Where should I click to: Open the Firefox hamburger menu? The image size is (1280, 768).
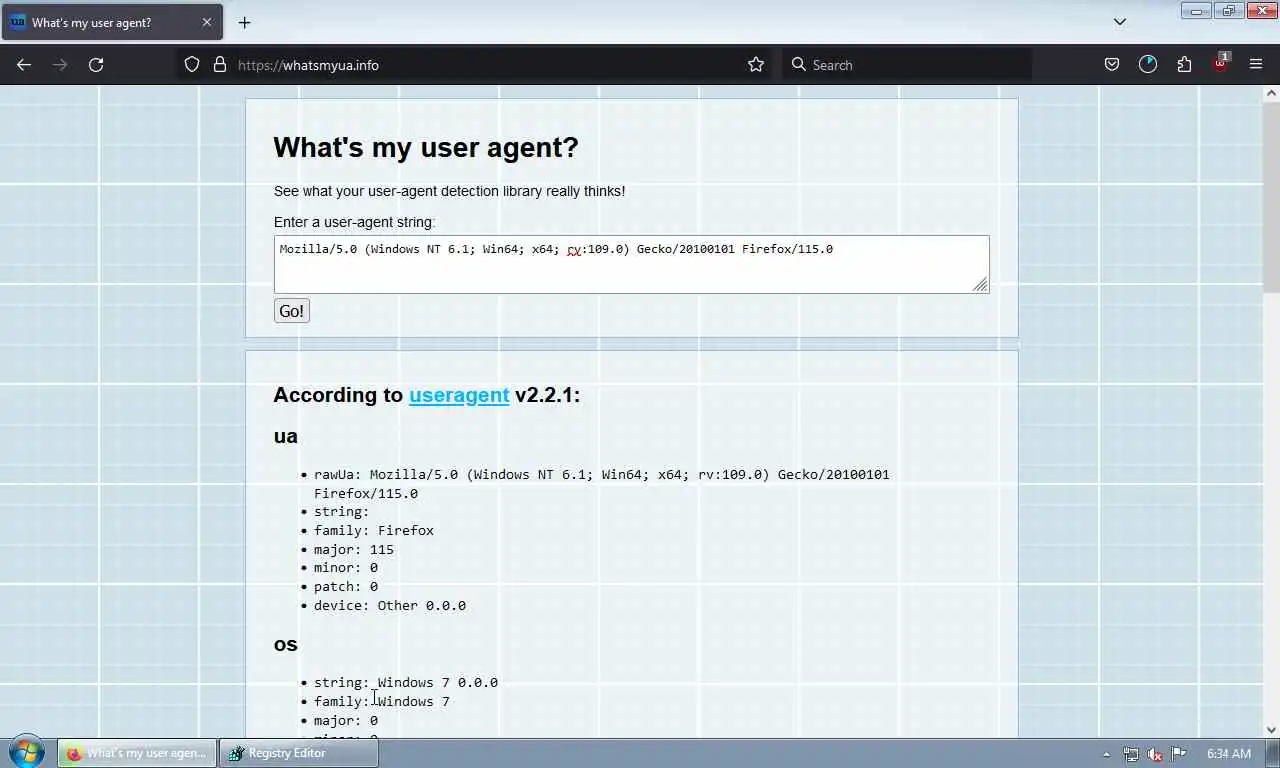pos(1256,65)
